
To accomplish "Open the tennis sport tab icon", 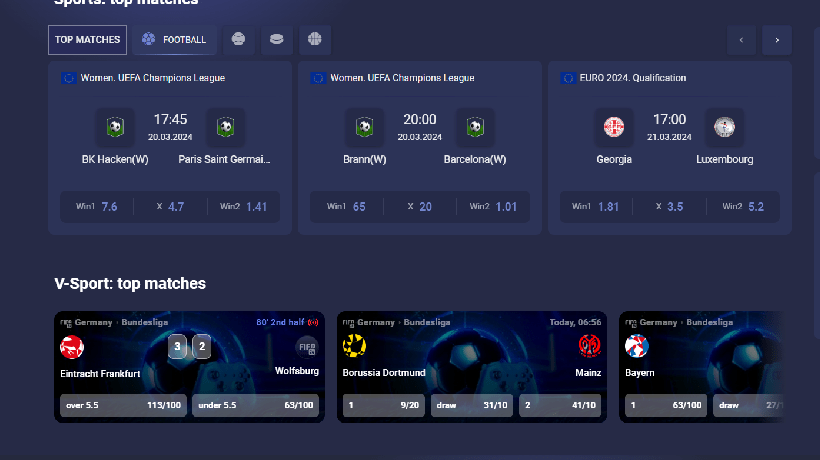I will (238, 40).
